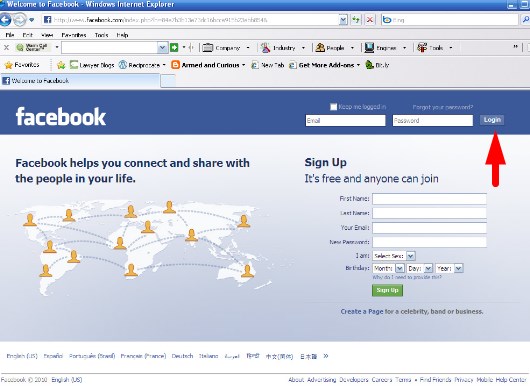
Task: Open the Bit.ly favorite
Action: coord(378,65)
